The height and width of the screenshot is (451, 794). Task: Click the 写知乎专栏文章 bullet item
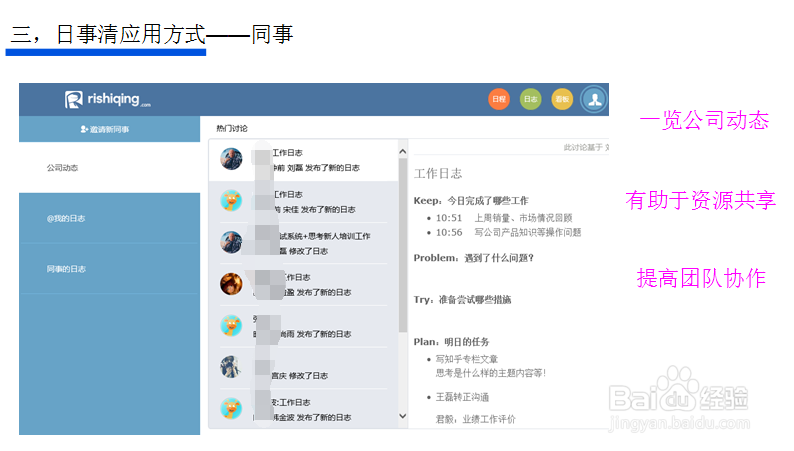[467, 359]
